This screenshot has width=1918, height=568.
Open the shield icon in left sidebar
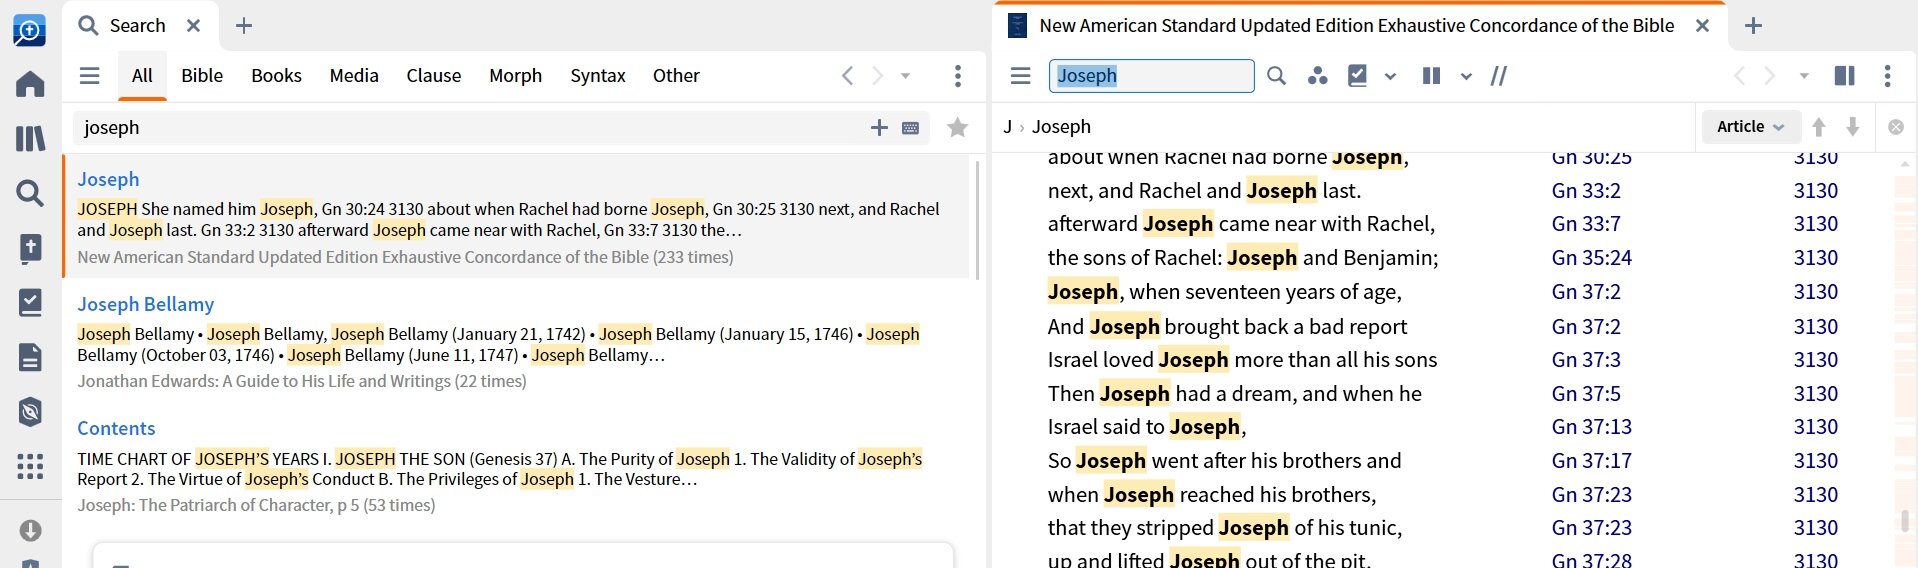coord(30,411)
